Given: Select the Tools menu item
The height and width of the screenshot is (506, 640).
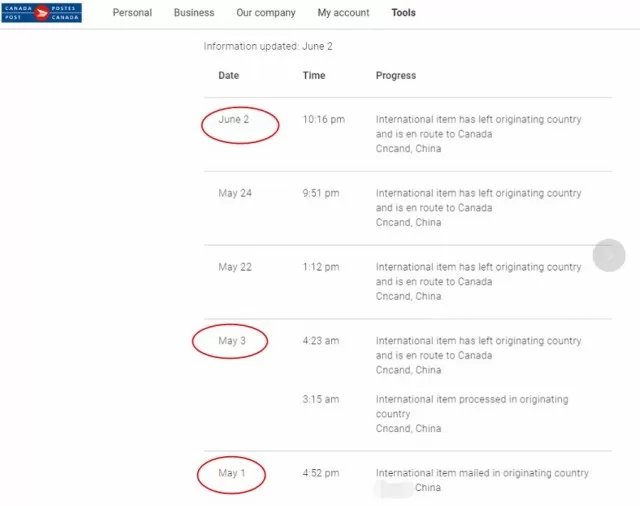Looking at the screenshot, I should tap(403, 13).
